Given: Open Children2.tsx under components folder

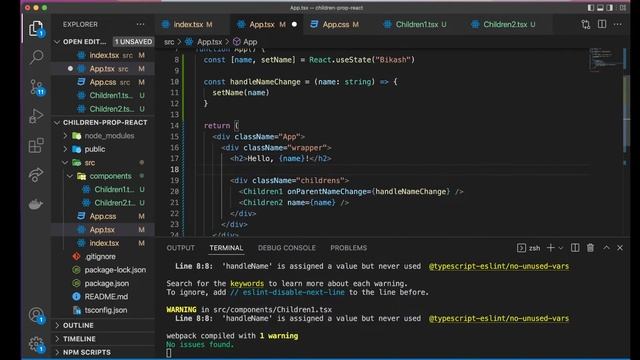Looking at the screenshot, I should 104,203.
